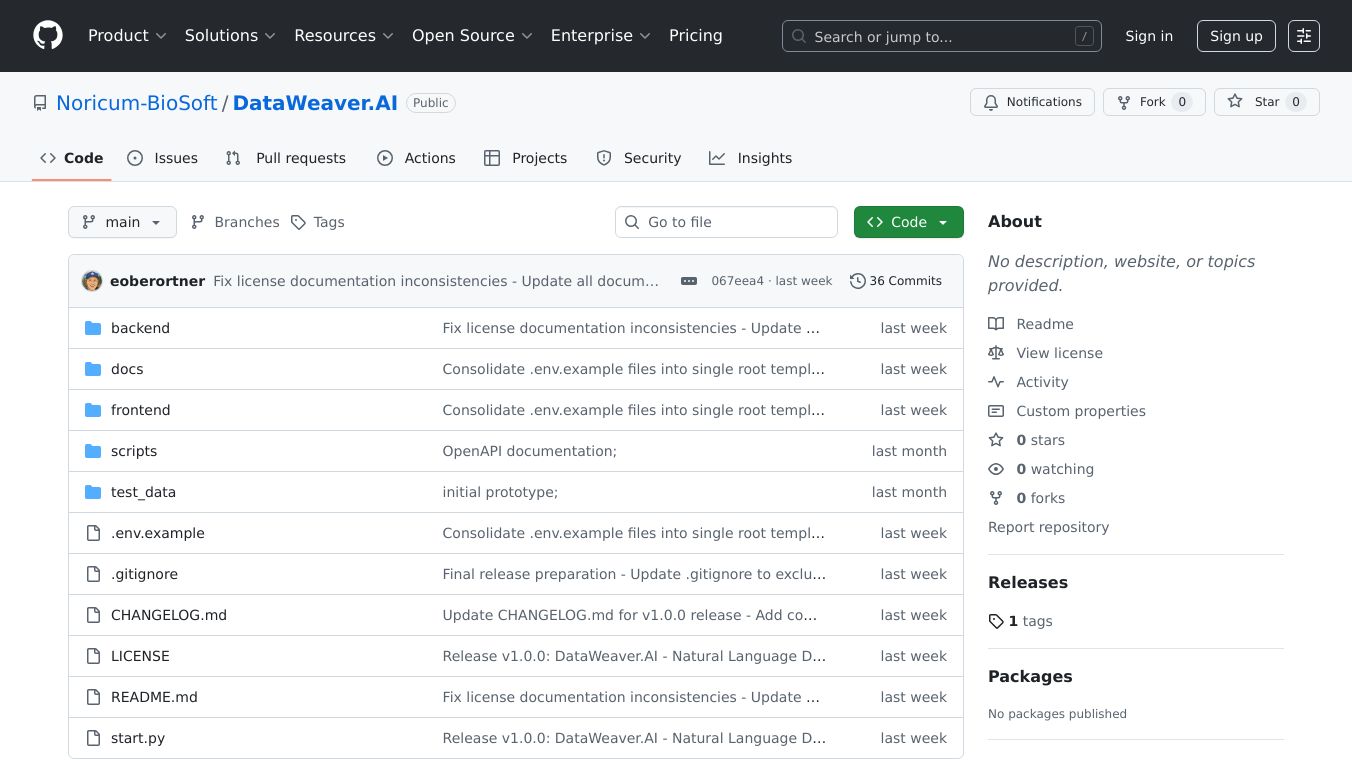Expand the green Code dropdown
This screenshot has width=1352, height=760.
click(908, 222)
